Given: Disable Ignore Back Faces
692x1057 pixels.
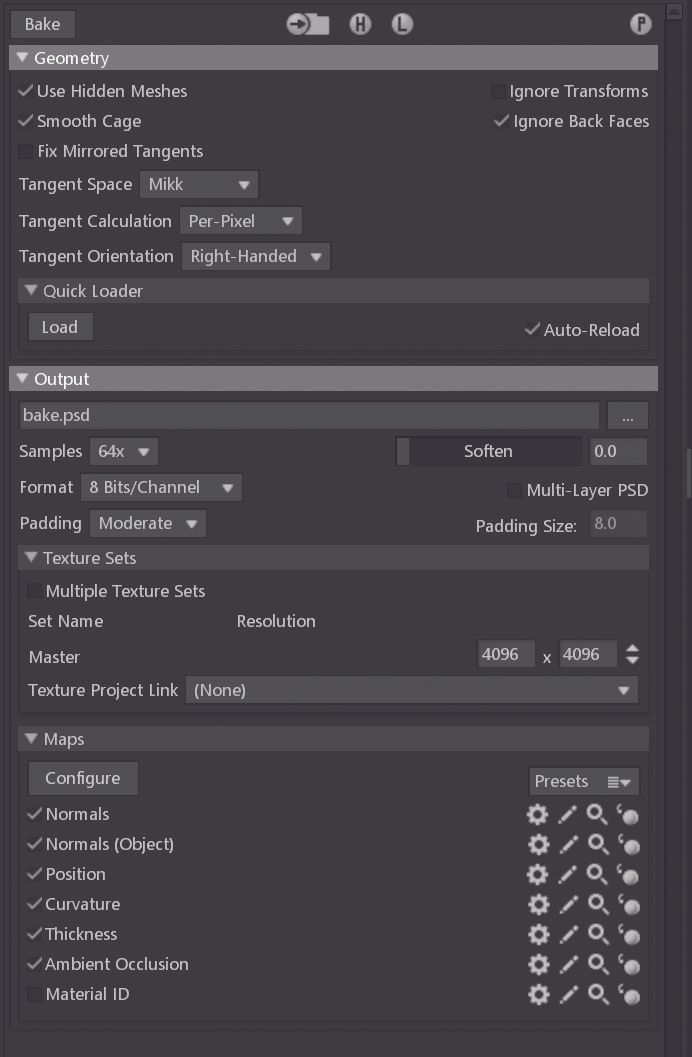Looking at the screenshot, I should tap(501, 121).
